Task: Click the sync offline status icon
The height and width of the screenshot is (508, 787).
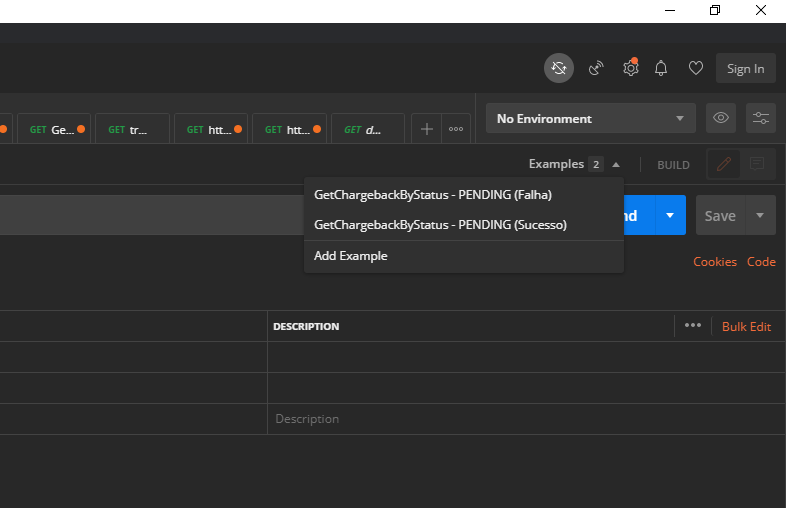Action: tap(559, 68)
